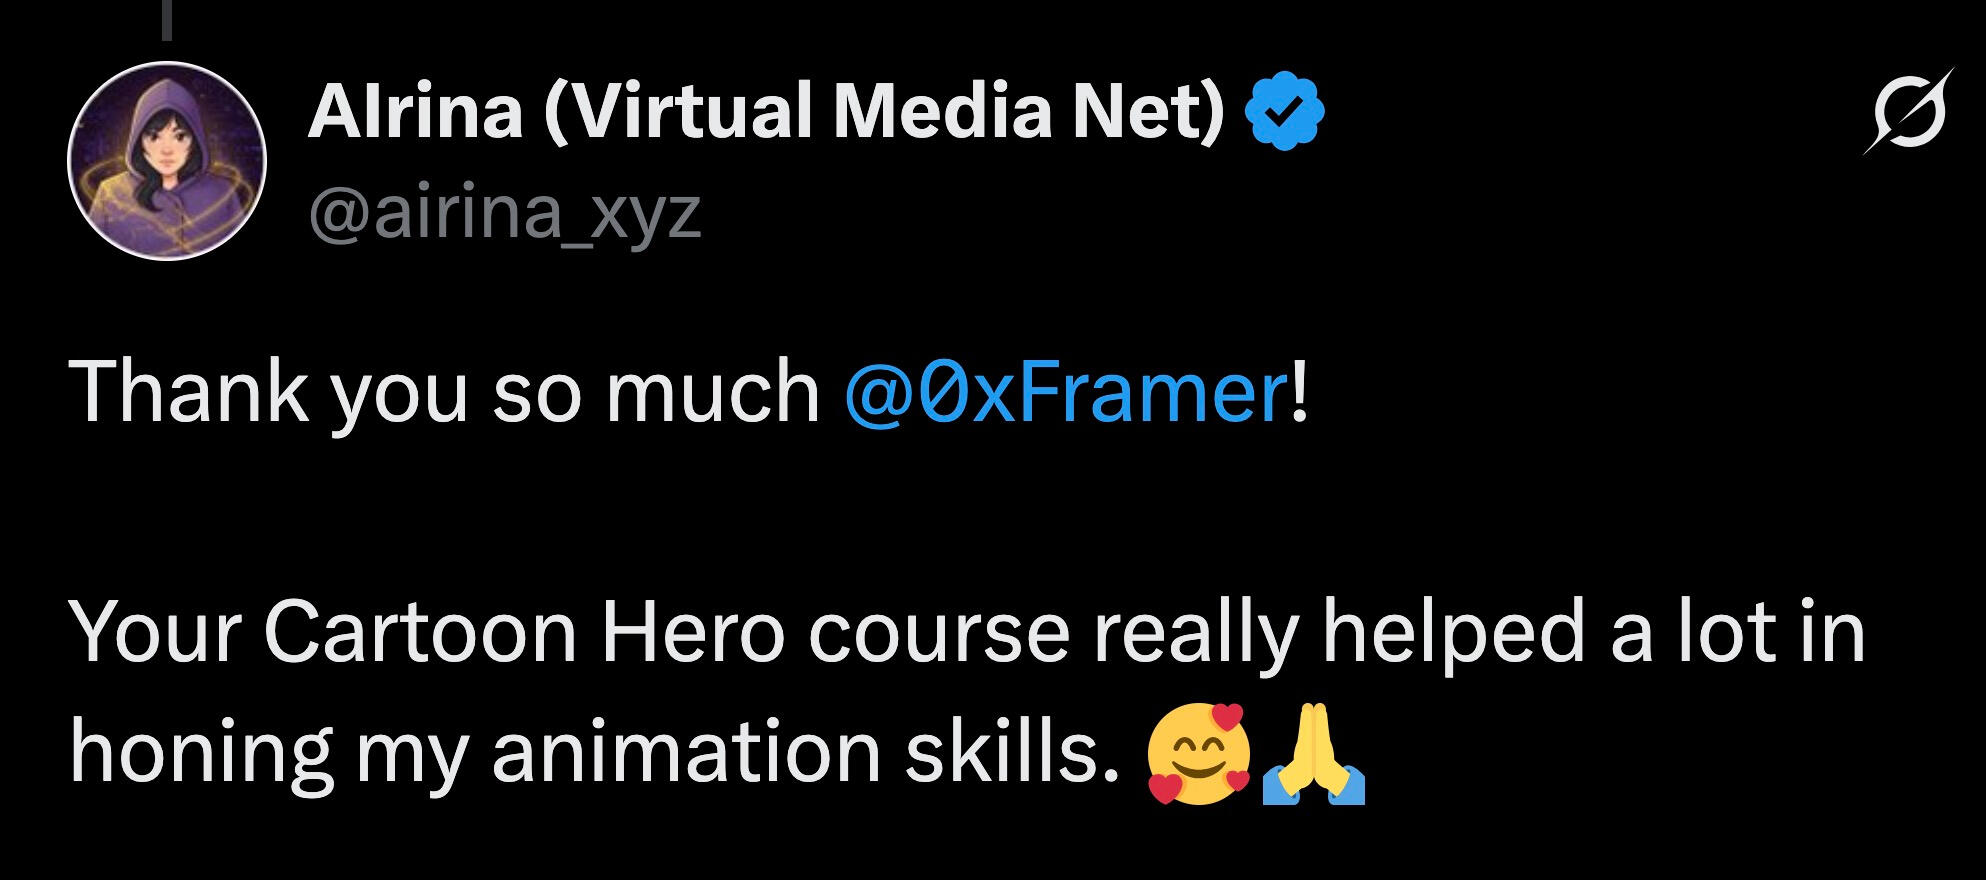Open the @0xFramer mention link
The image size is (1986, 880).
pyautogui.click(x=1065, y=392)
